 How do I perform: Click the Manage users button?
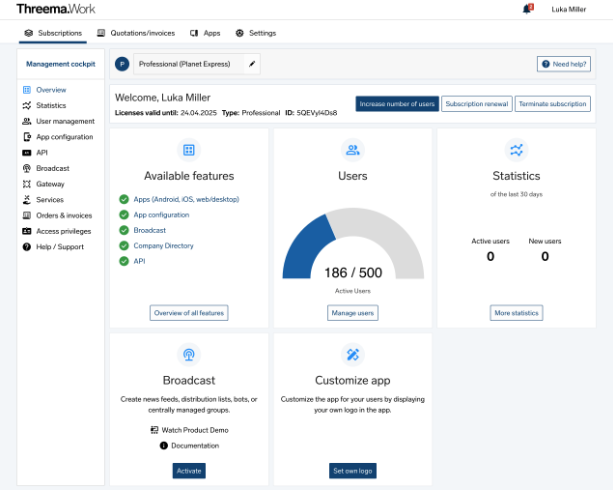coord(353,313)
